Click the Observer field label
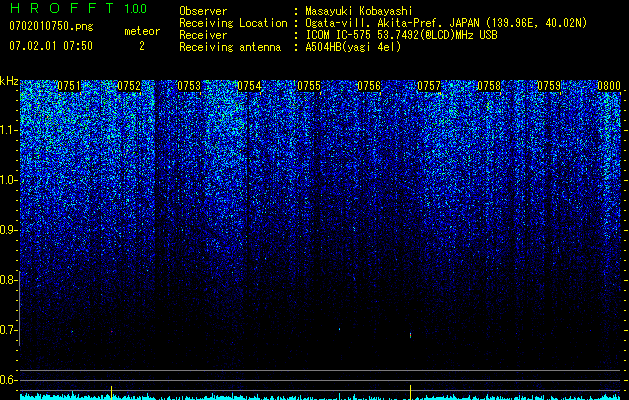Viewport: 629px width, 400px height. (x=203, y=11)
